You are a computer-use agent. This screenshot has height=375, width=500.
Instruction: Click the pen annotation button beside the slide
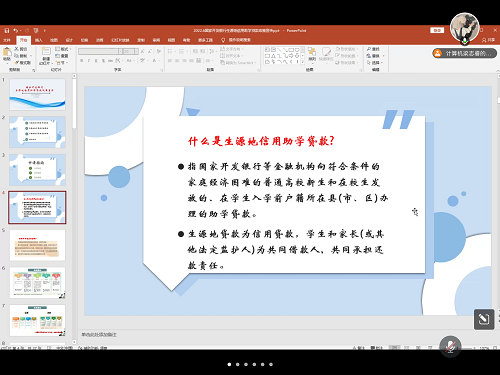[x=484, y=319]
